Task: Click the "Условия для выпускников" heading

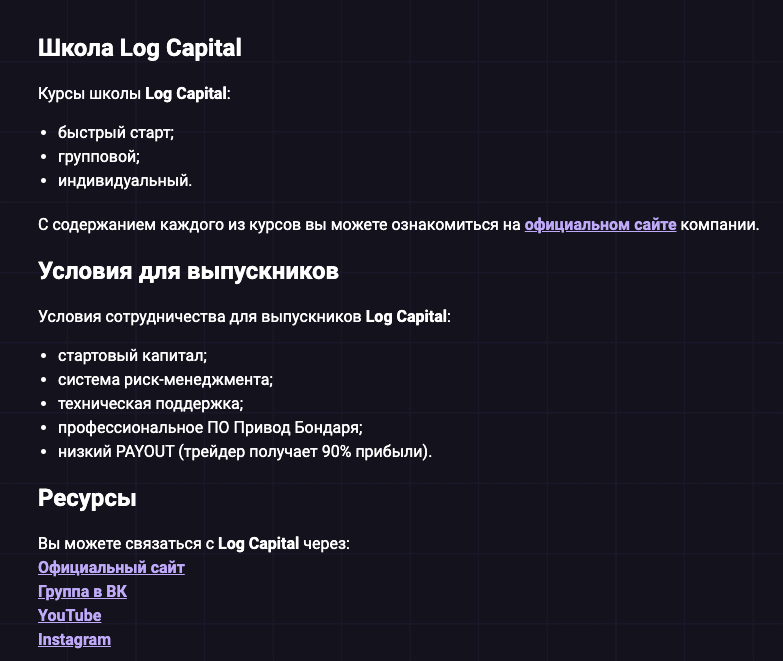Action: point(188,272)
